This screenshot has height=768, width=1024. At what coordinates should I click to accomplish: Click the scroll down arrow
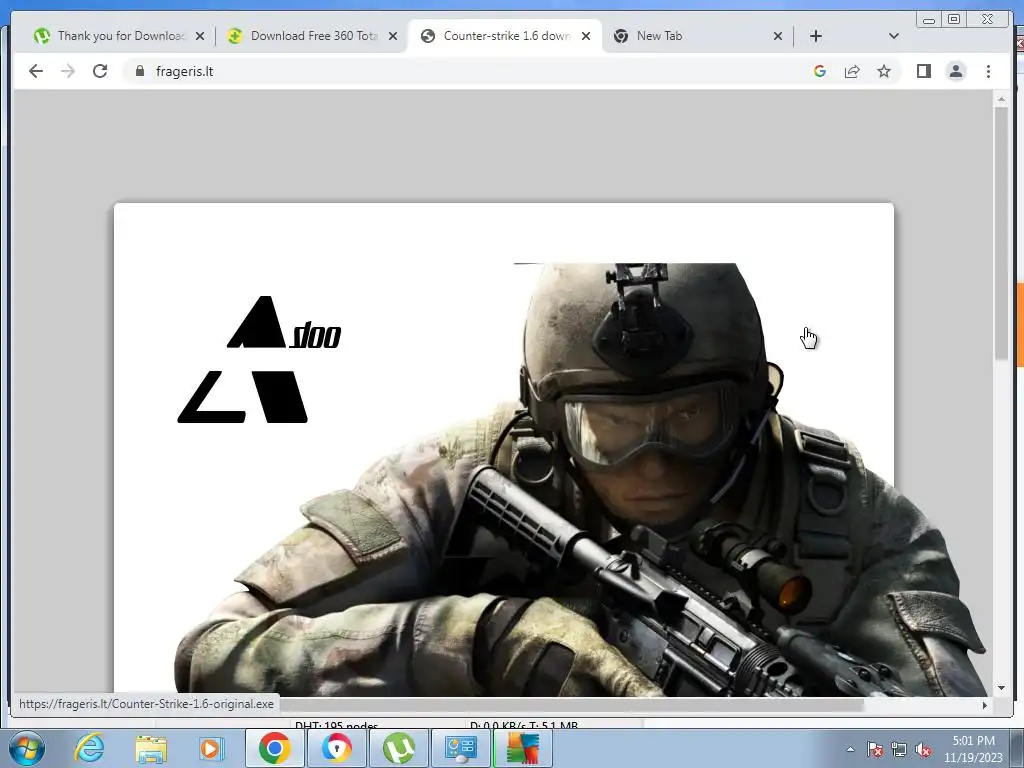point(1001,688)
